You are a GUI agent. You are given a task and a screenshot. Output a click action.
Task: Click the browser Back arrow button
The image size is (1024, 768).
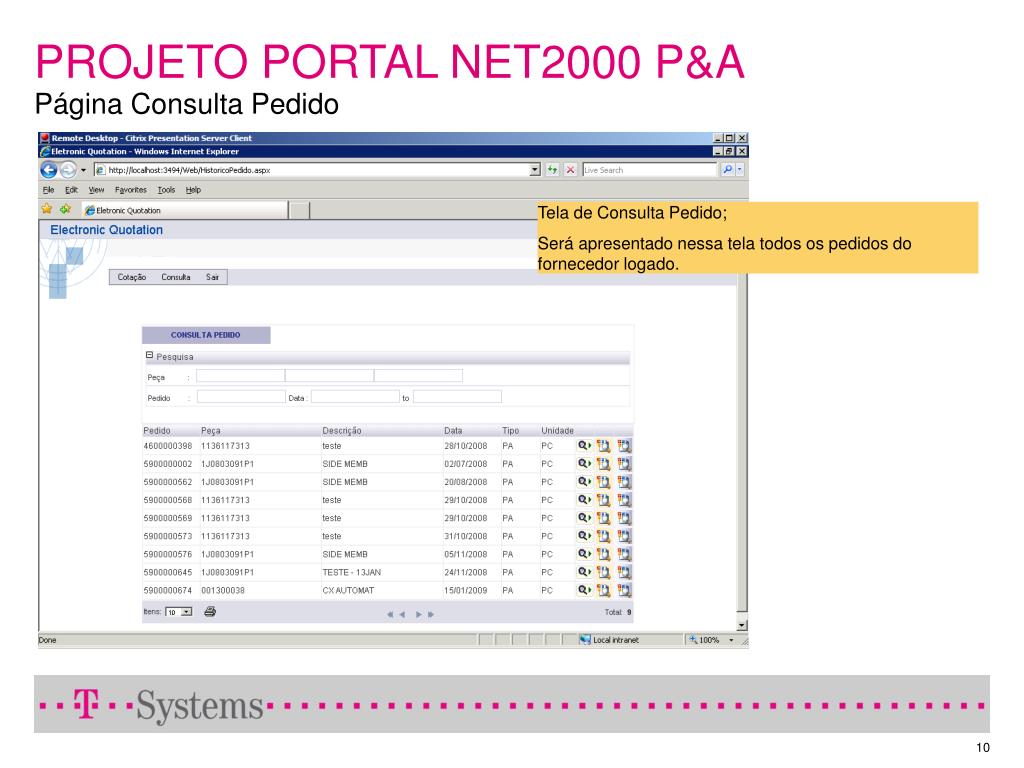(49, 170)
